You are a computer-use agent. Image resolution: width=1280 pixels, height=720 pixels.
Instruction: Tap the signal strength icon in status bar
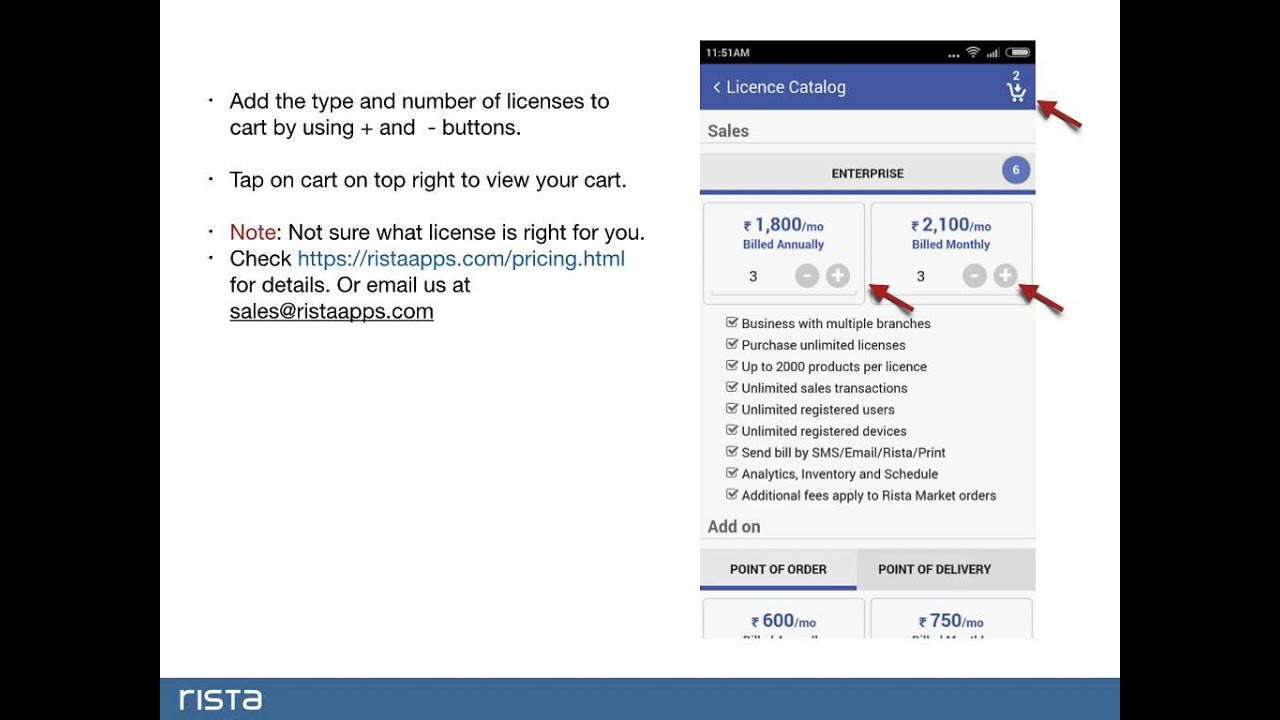(993, 52)
